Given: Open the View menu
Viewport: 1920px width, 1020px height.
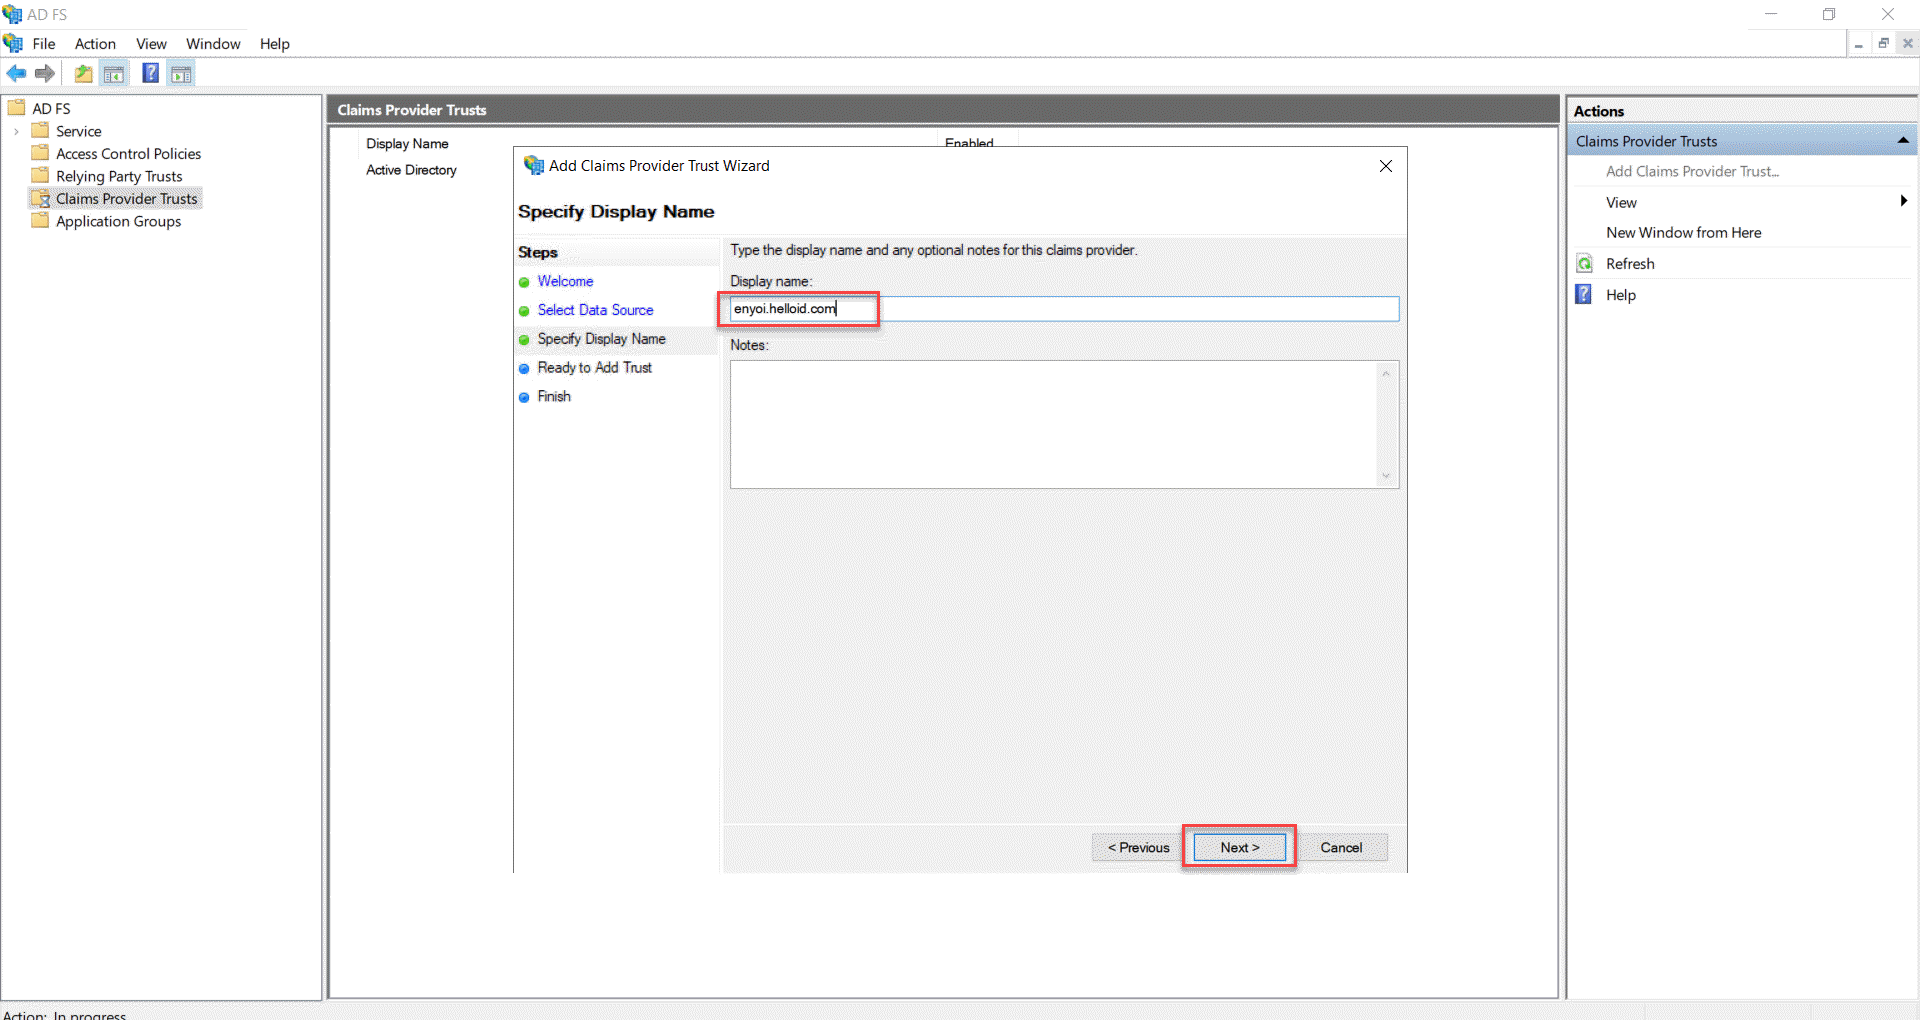Looking at the screenshot, I should click(x=151, y=44).
